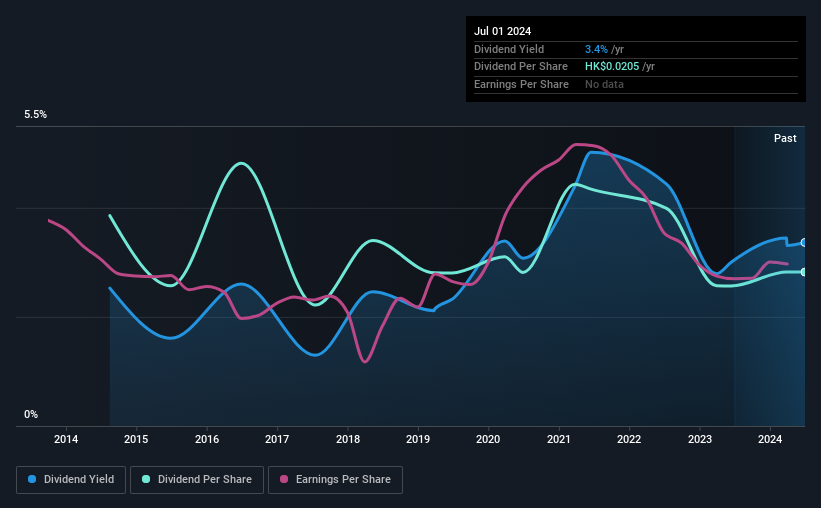
Task: Toggle the Earnings Per Share legend button
Action: tap(335, 480)
